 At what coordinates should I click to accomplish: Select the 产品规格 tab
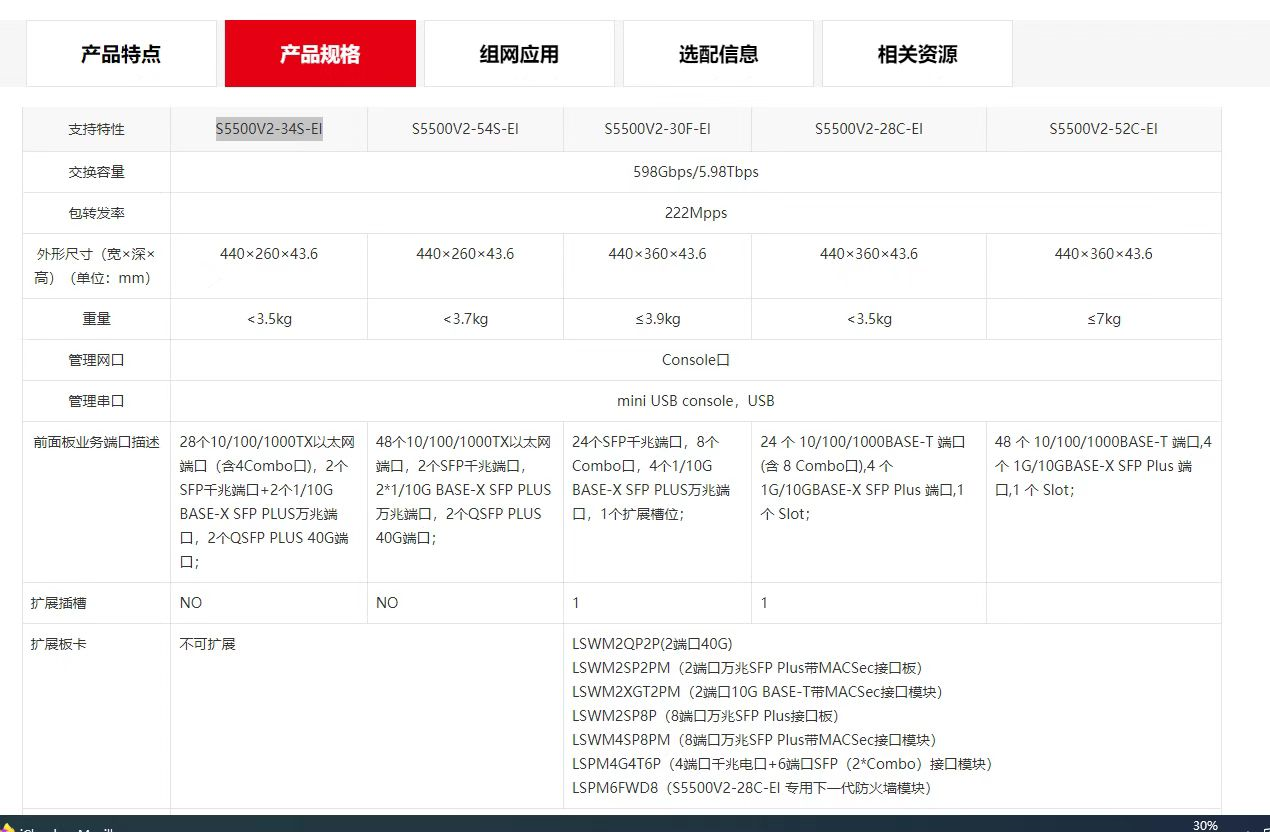(x=320, y=54)
